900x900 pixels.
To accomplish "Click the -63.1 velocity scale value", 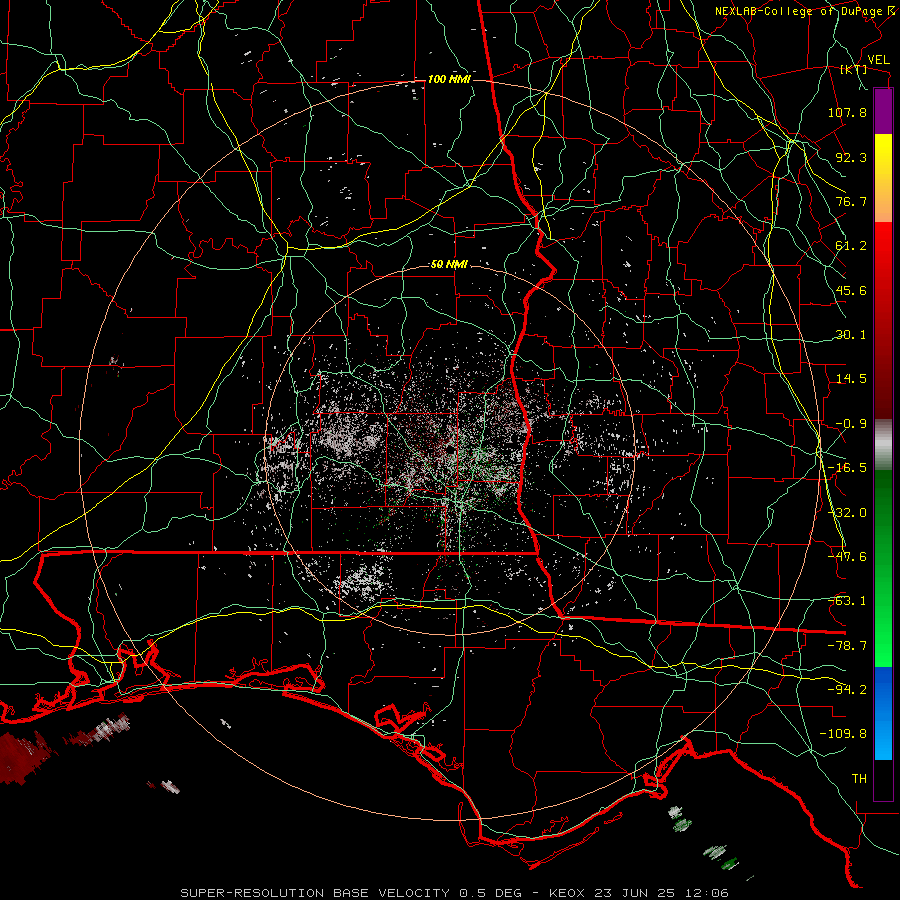I will 847,601.
